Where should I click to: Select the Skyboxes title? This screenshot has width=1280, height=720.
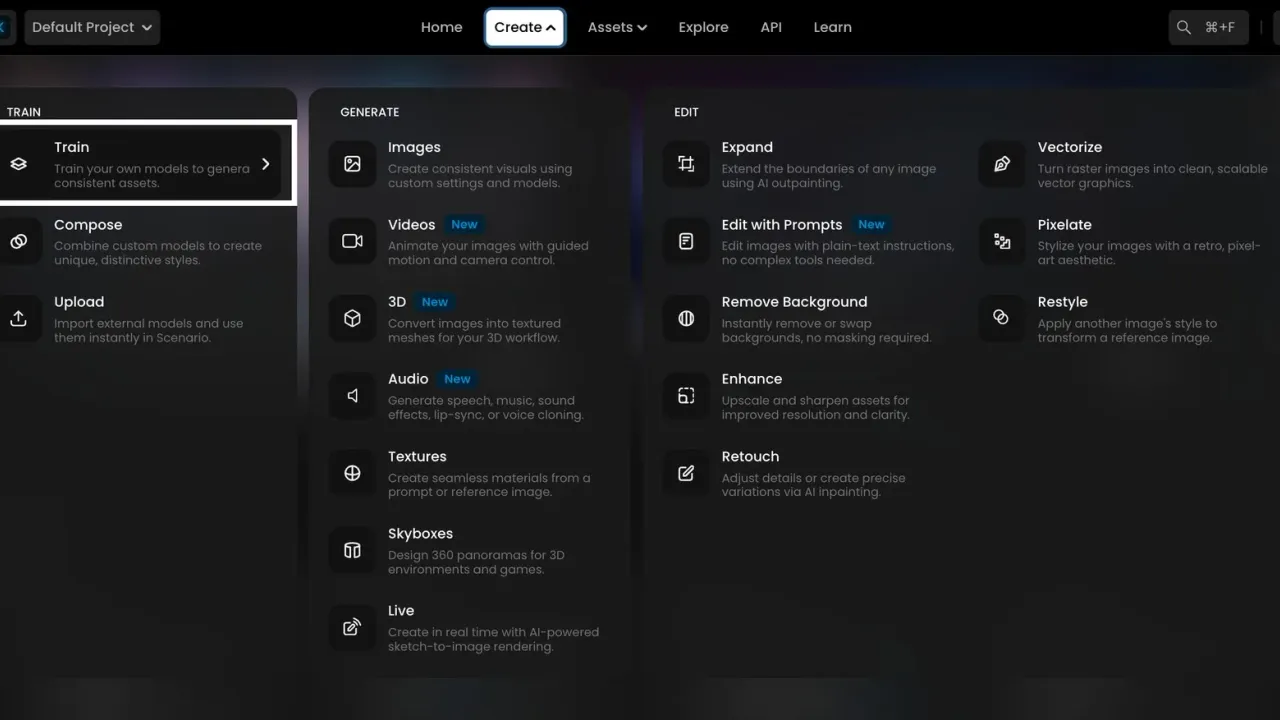[420, 533]
